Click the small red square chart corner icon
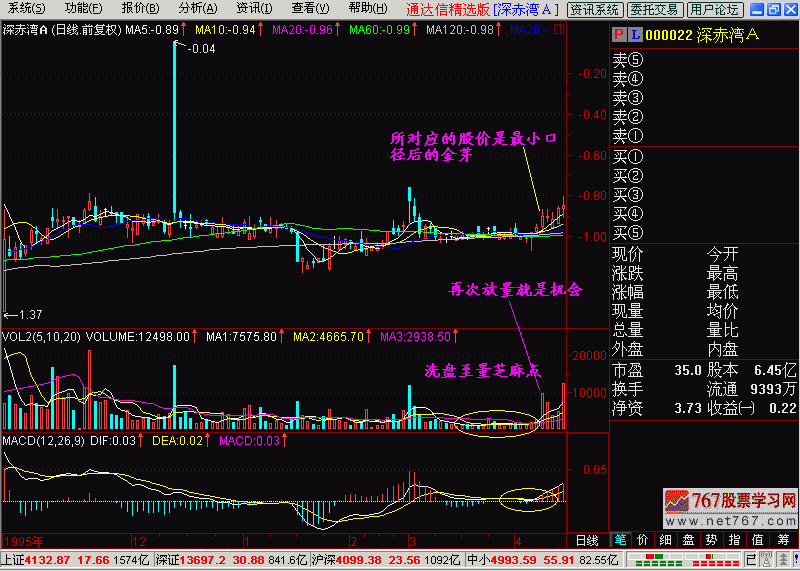Image resolution: width=800 pixels, height=571 pixels. point(558,29)
